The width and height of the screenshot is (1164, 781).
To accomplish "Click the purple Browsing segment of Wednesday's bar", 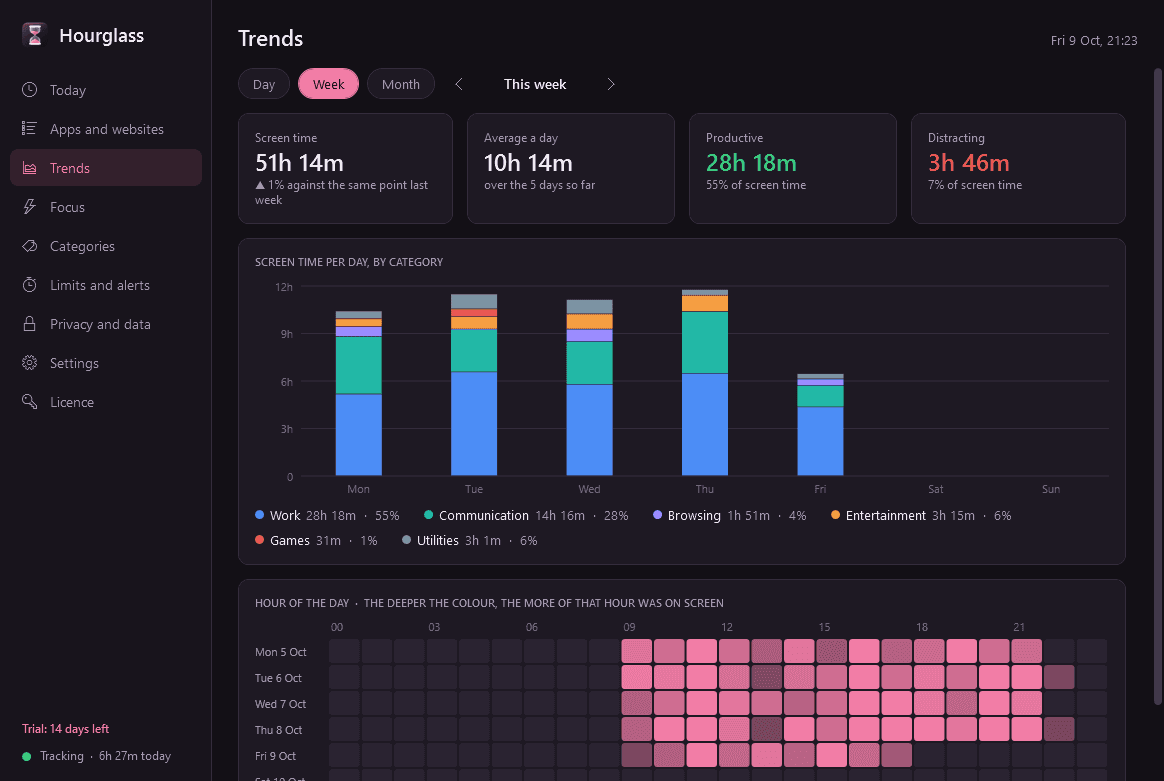I will point(589,336).
